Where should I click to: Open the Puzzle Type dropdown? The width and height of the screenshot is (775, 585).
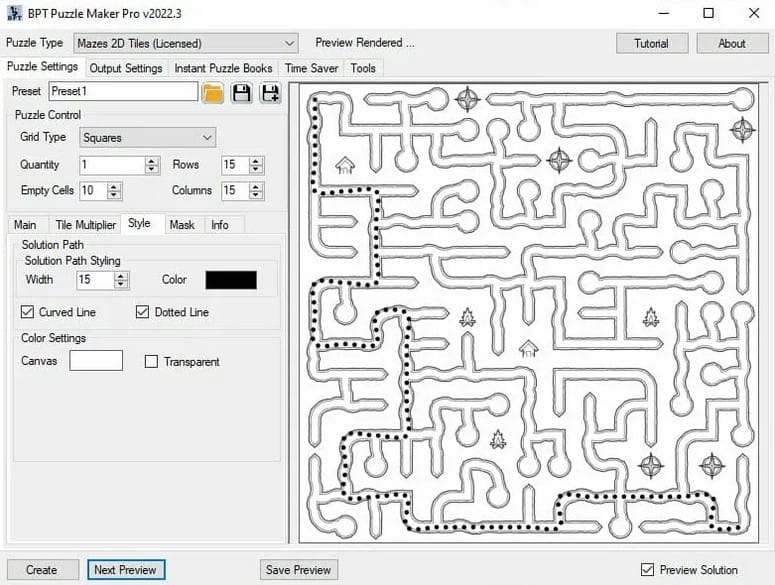186,43
